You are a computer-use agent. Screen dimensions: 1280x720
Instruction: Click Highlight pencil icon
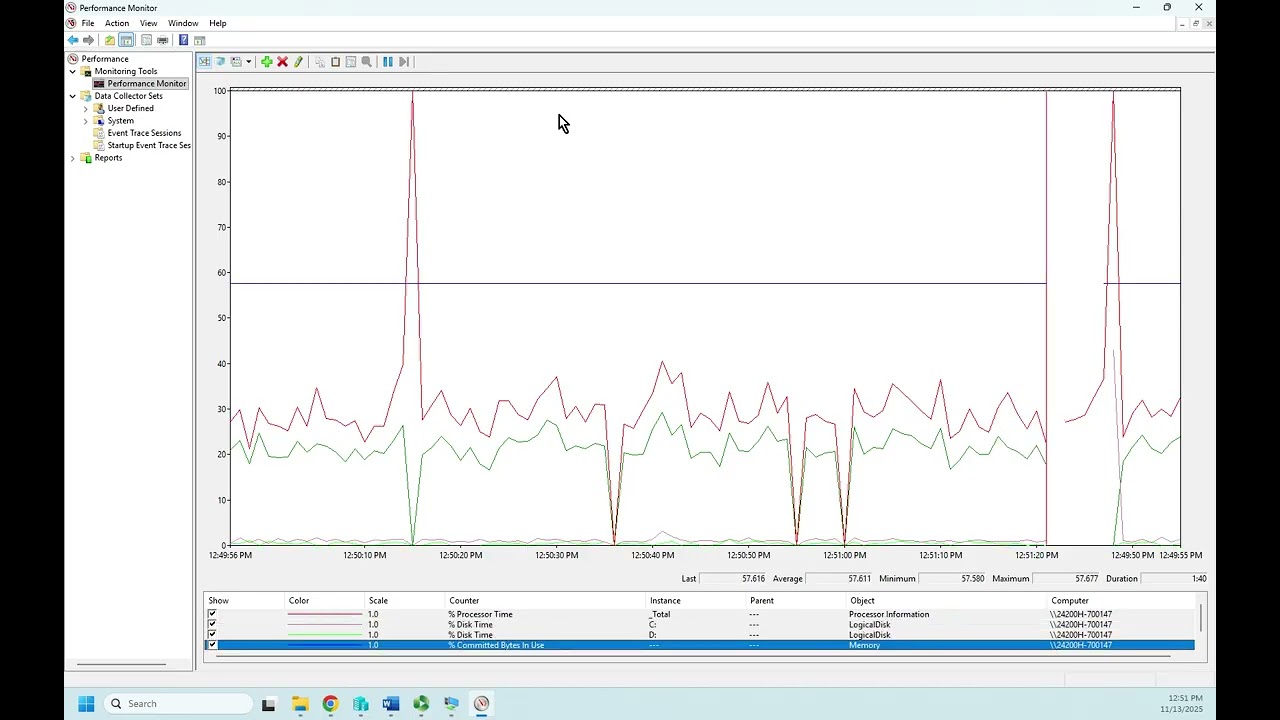(298, 62)
